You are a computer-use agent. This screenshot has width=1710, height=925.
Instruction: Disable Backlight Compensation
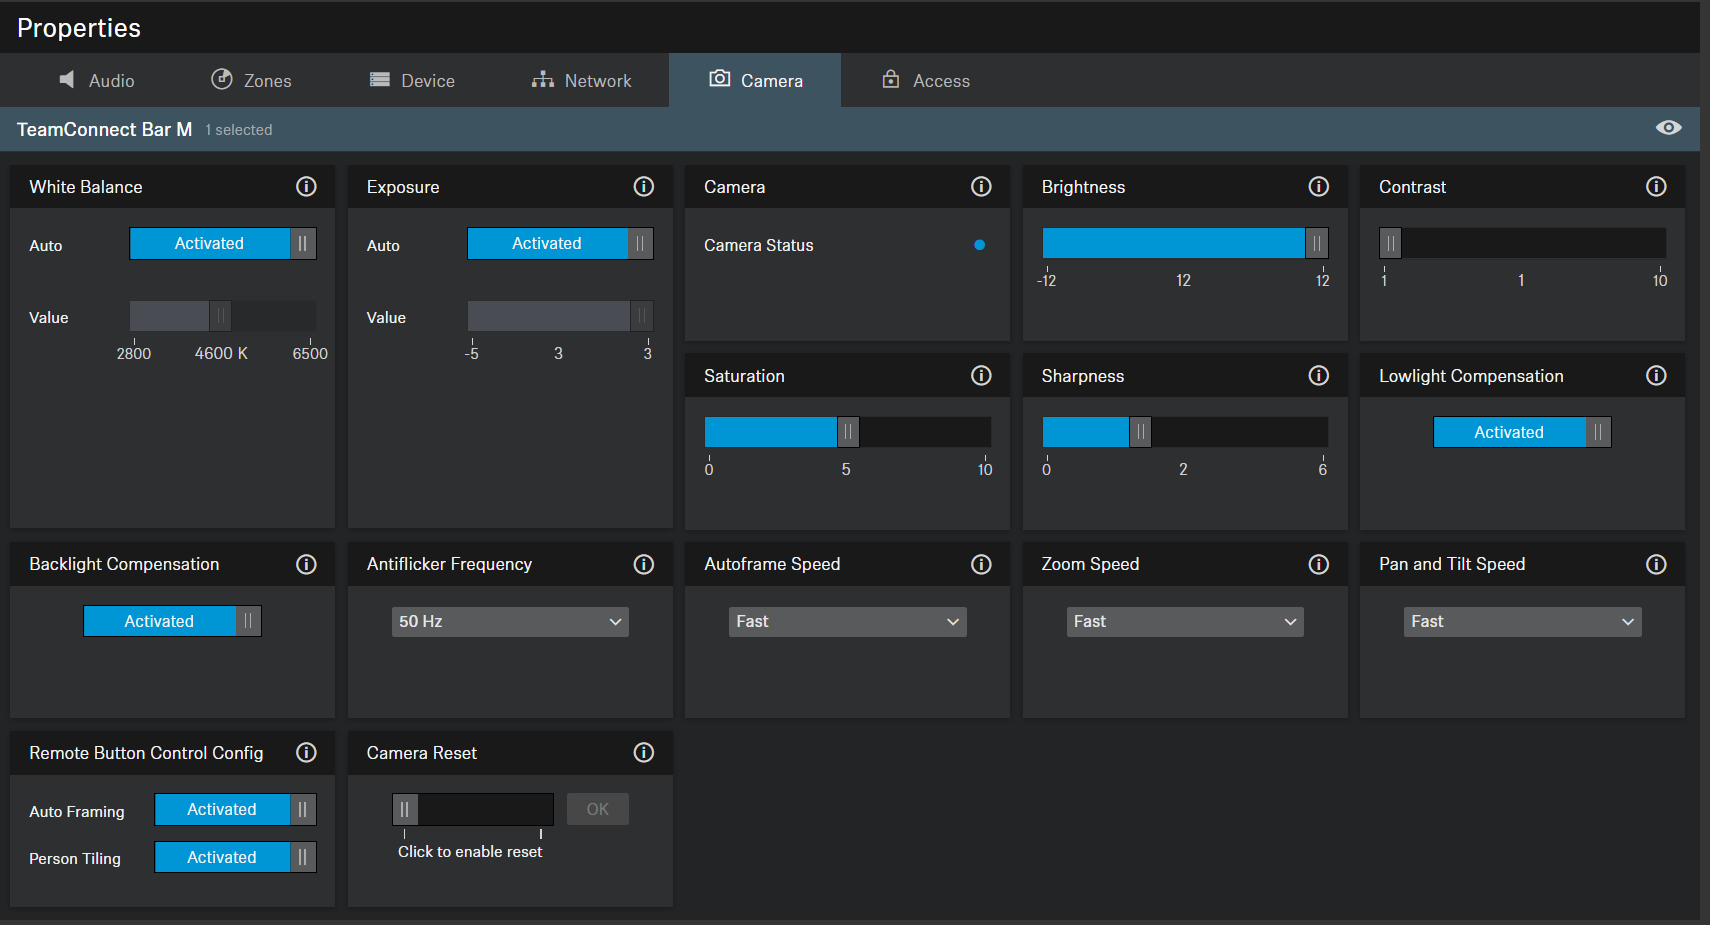pos(172,621)
